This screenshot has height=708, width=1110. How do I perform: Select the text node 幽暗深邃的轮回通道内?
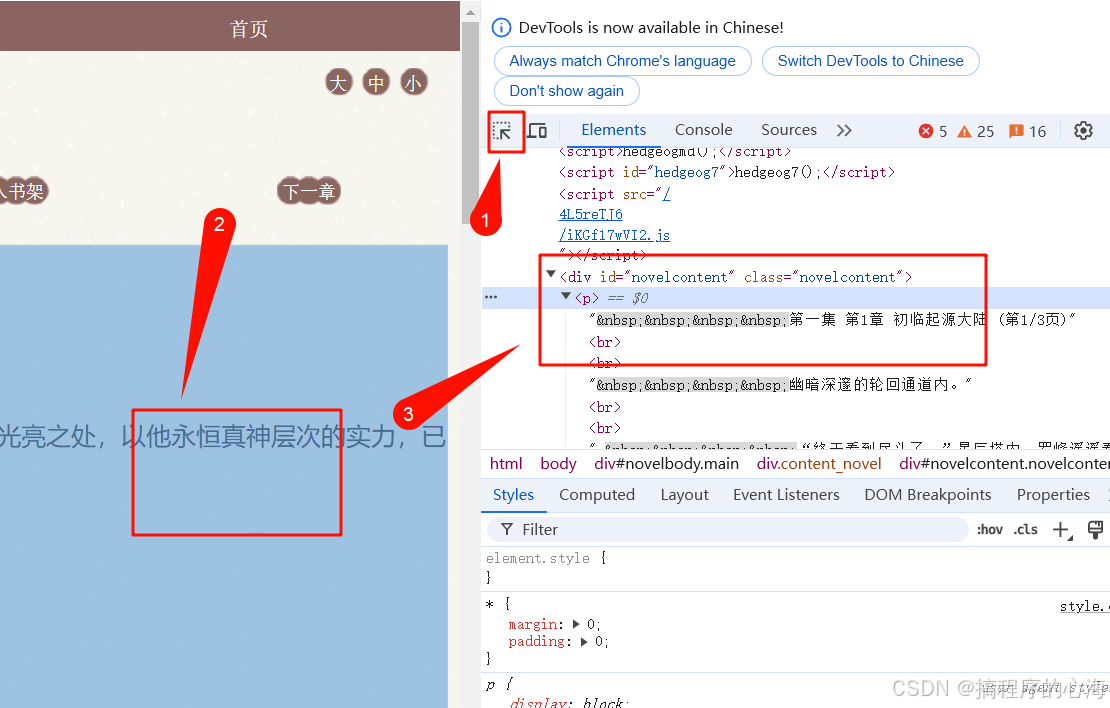pos(780,384)
